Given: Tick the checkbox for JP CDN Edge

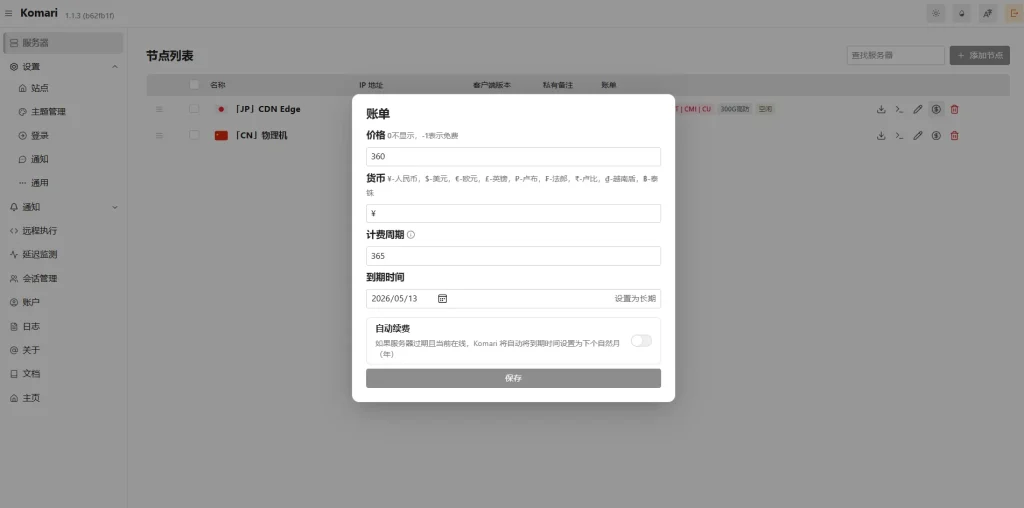Looking at the screenshot, I should coord(194,109).
